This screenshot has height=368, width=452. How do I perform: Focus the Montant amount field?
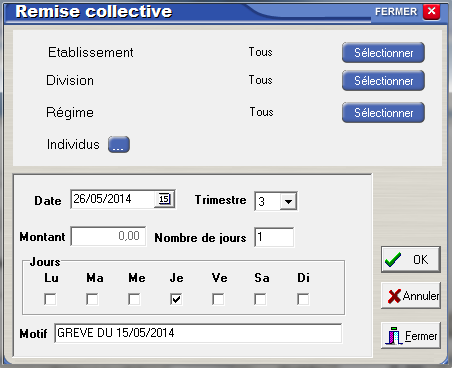pyautogui.click(x=109, y=236)
